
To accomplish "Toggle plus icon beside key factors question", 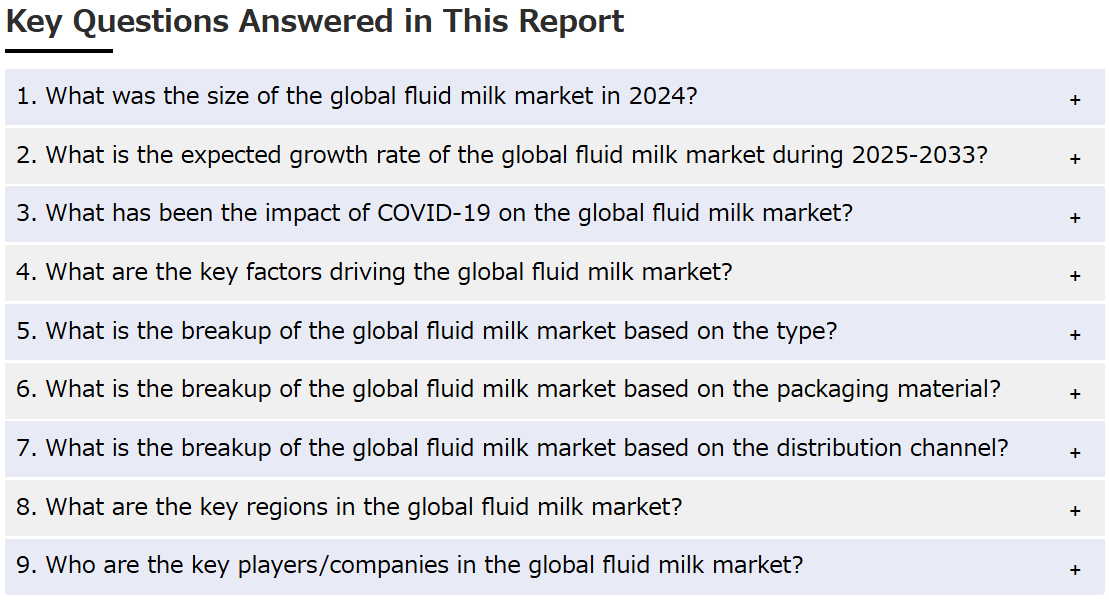I will click(x=1074, y=276).
